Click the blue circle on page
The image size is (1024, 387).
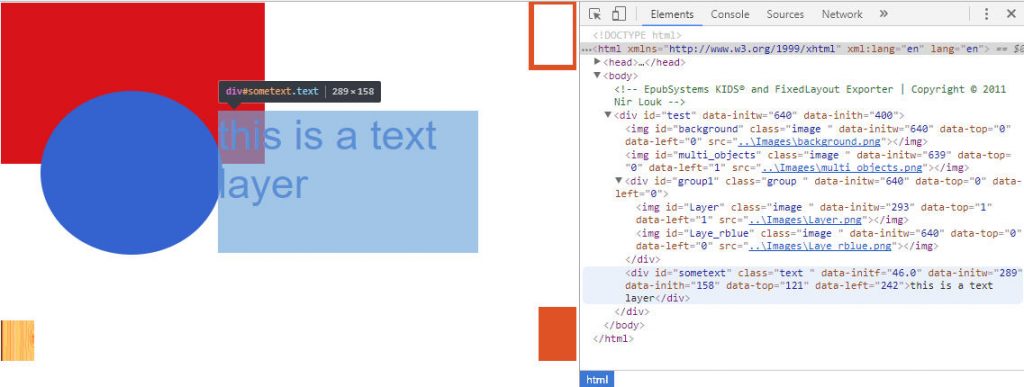(130, 172)
